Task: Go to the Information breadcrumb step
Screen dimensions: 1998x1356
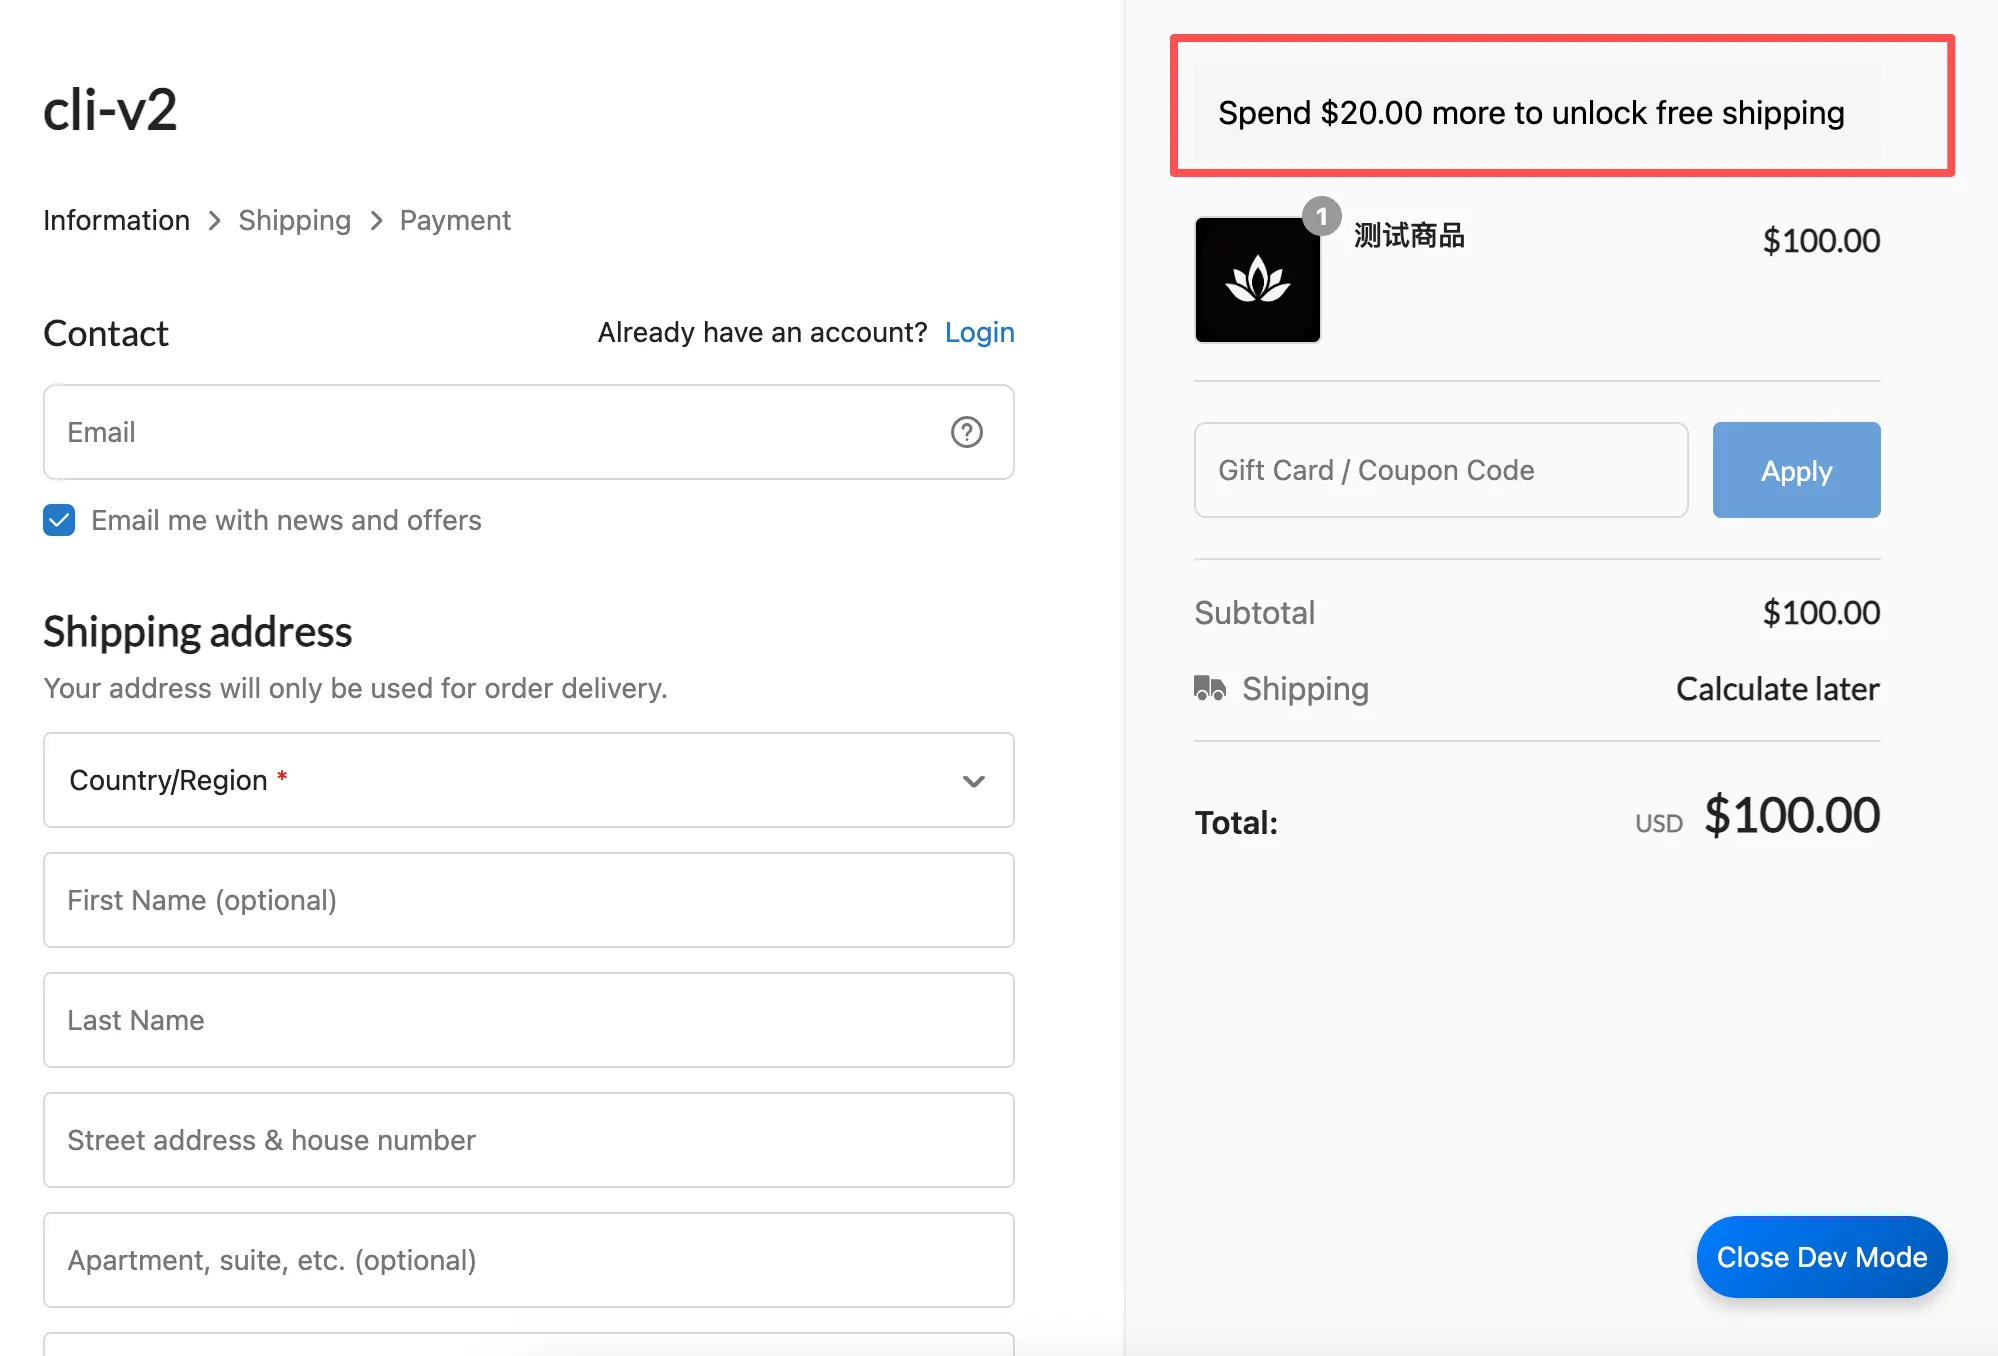Action: (x=116, y=220)
